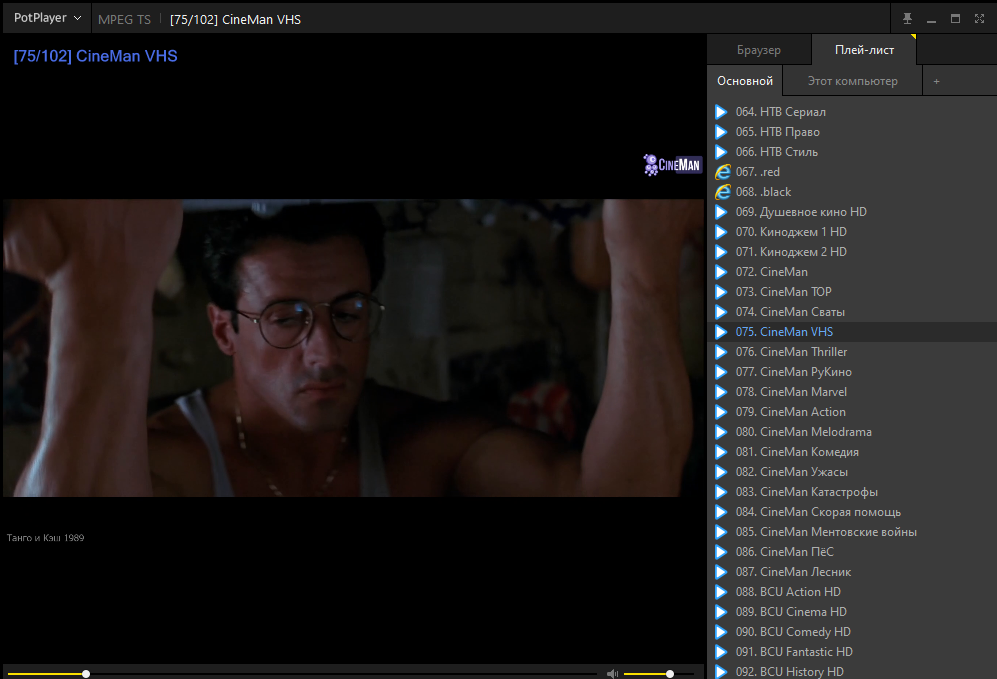Click play icon beside 073. CineMan TOP
This screenshot has width=997, height=679.
(721, 292)
